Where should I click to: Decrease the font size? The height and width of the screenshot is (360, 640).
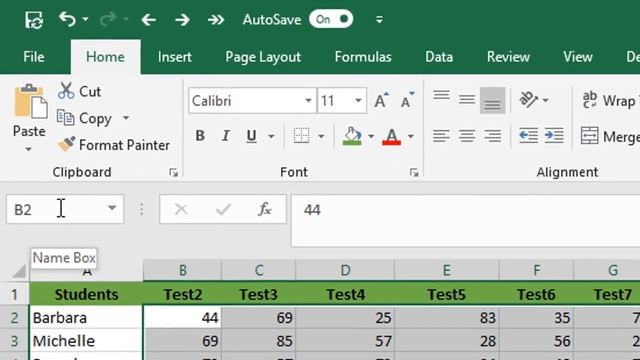pyautogui.click(x=407, y=100)
